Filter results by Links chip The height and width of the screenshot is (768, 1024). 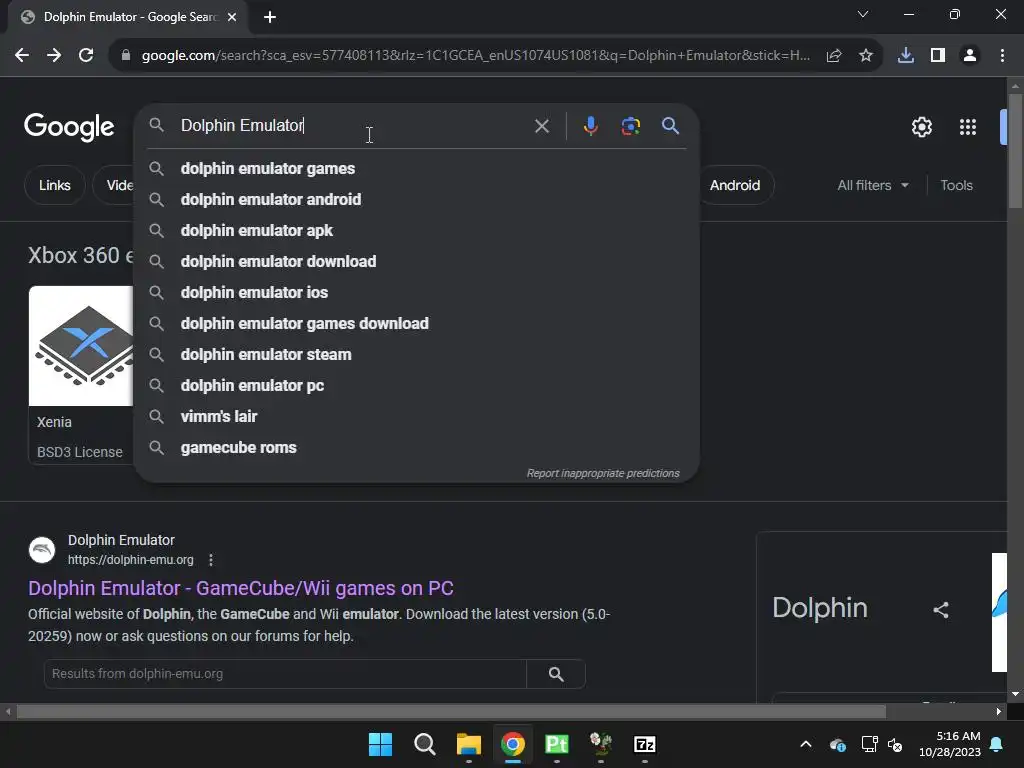[x=55, y=185]
